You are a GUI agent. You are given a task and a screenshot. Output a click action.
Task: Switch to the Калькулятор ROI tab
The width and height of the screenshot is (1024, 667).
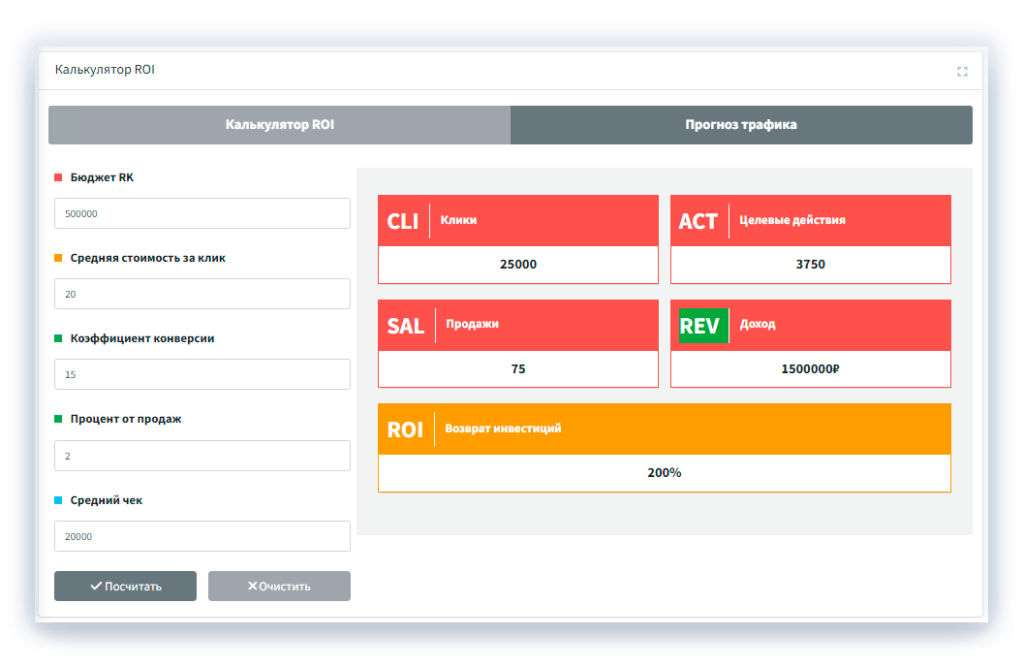click(x=280, y=125)
